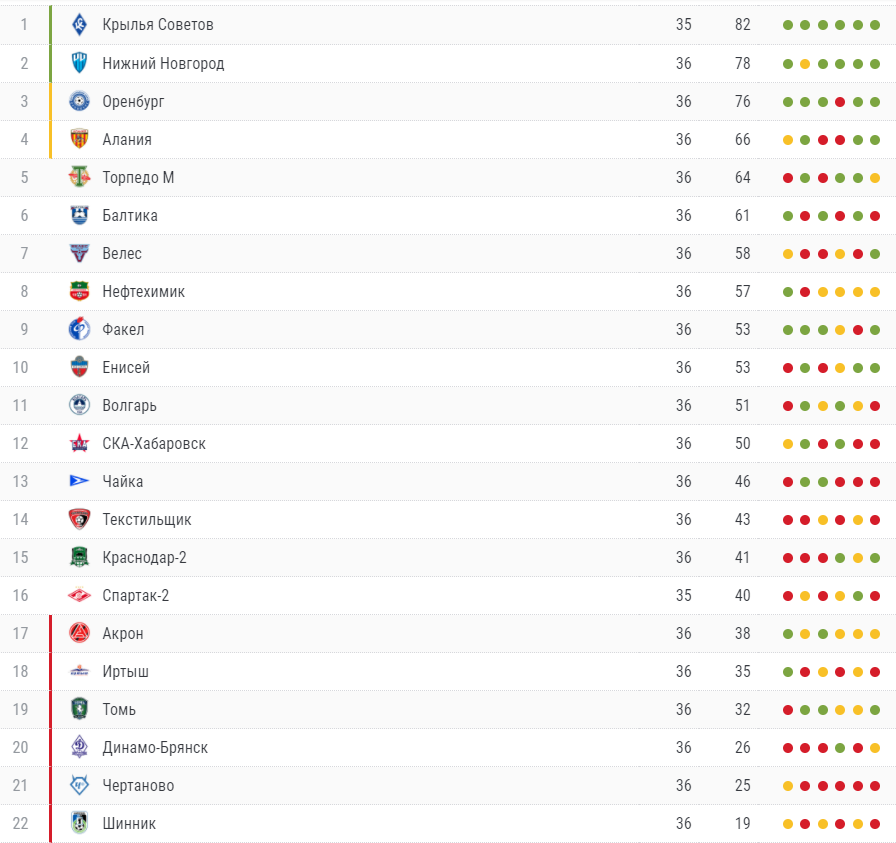
Task: Open the Текстильщик team page
Action: pyautogui.click(x=147, y=520)
